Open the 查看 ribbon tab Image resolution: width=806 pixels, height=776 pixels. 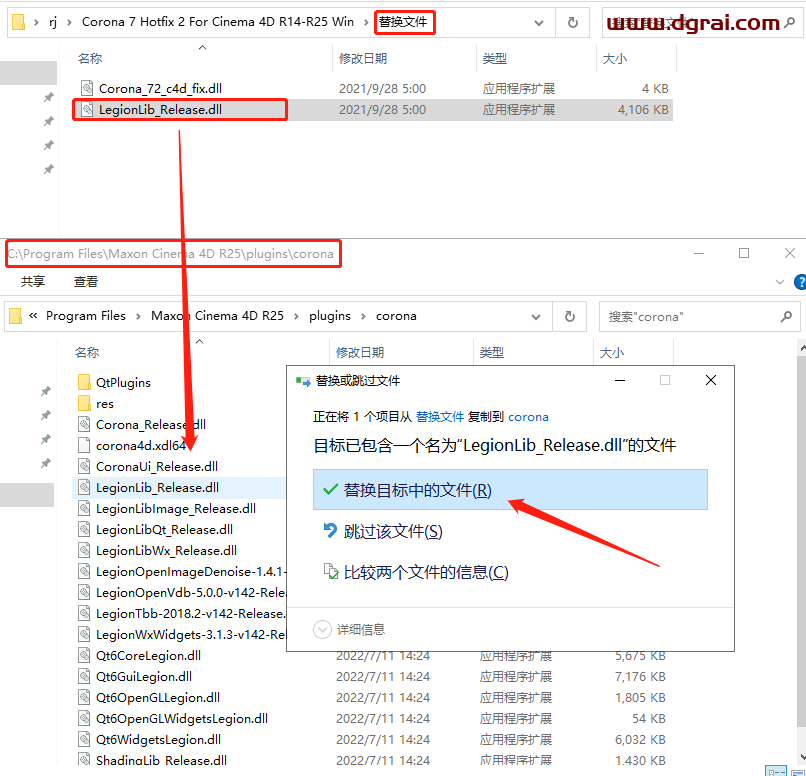click(86, 282)
